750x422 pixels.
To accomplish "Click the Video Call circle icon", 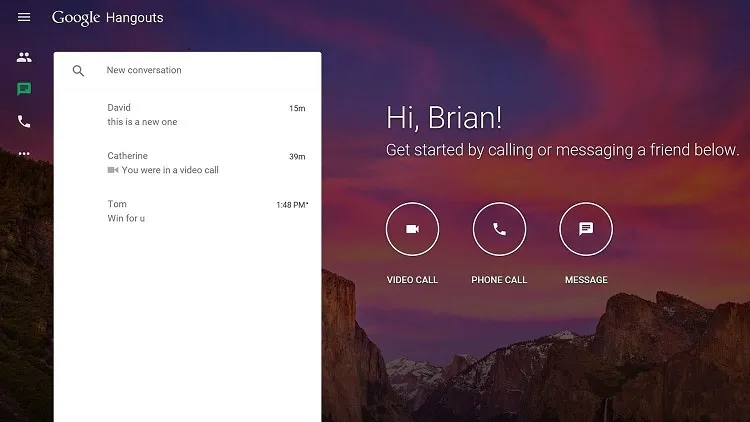I will tap(412, 229).
